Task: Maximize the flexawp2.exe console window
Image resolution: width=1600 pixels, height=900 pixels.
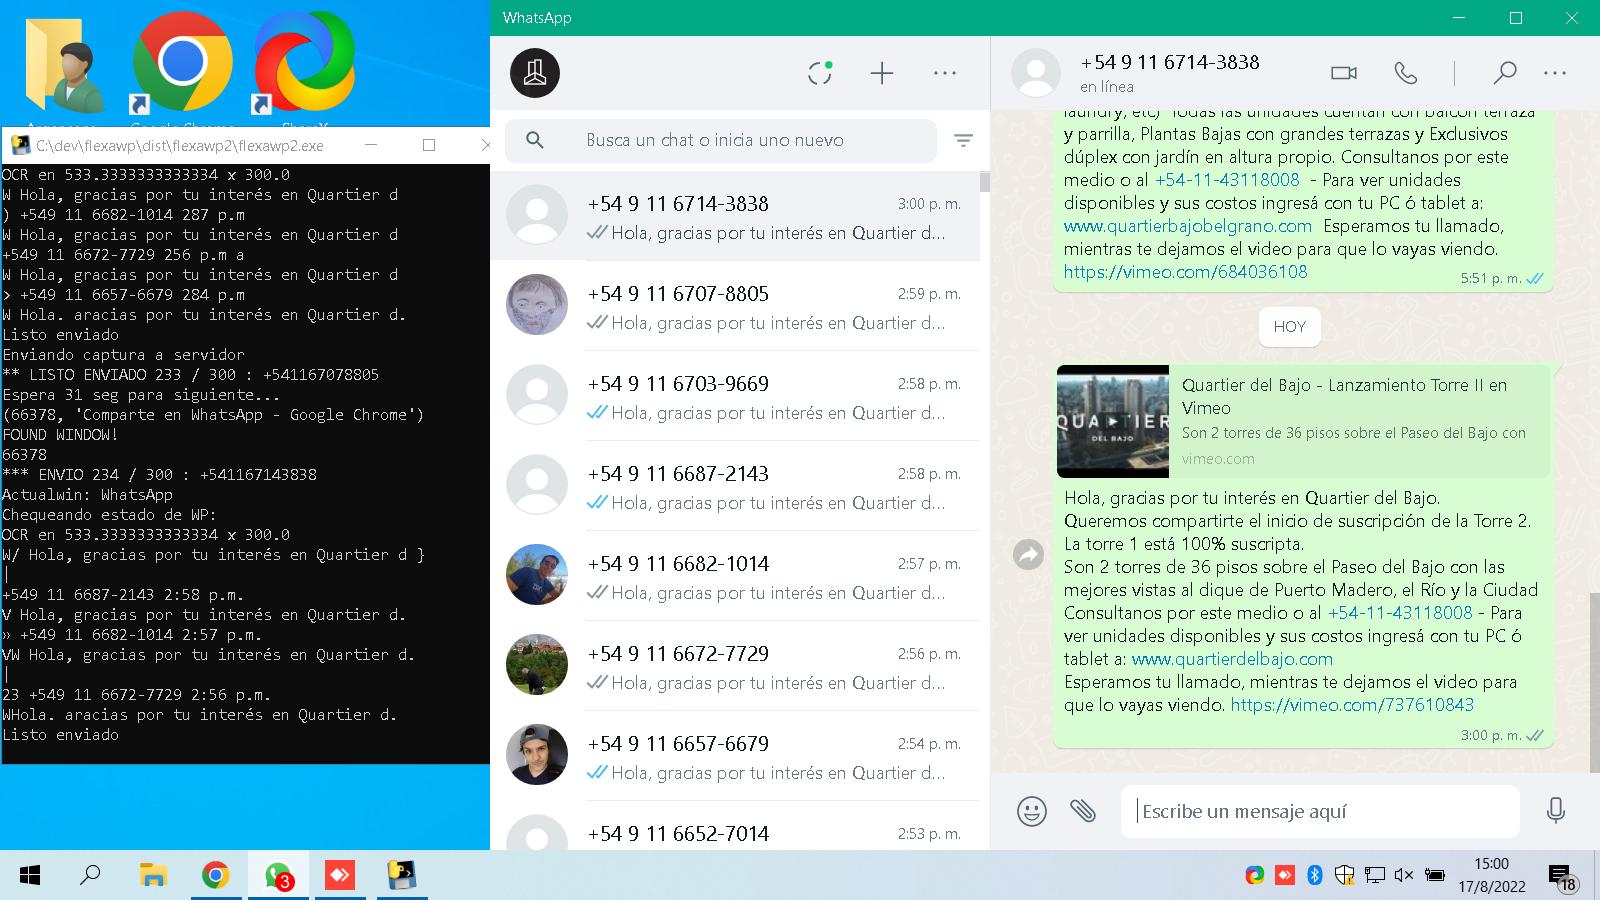Action: (429, 145)
